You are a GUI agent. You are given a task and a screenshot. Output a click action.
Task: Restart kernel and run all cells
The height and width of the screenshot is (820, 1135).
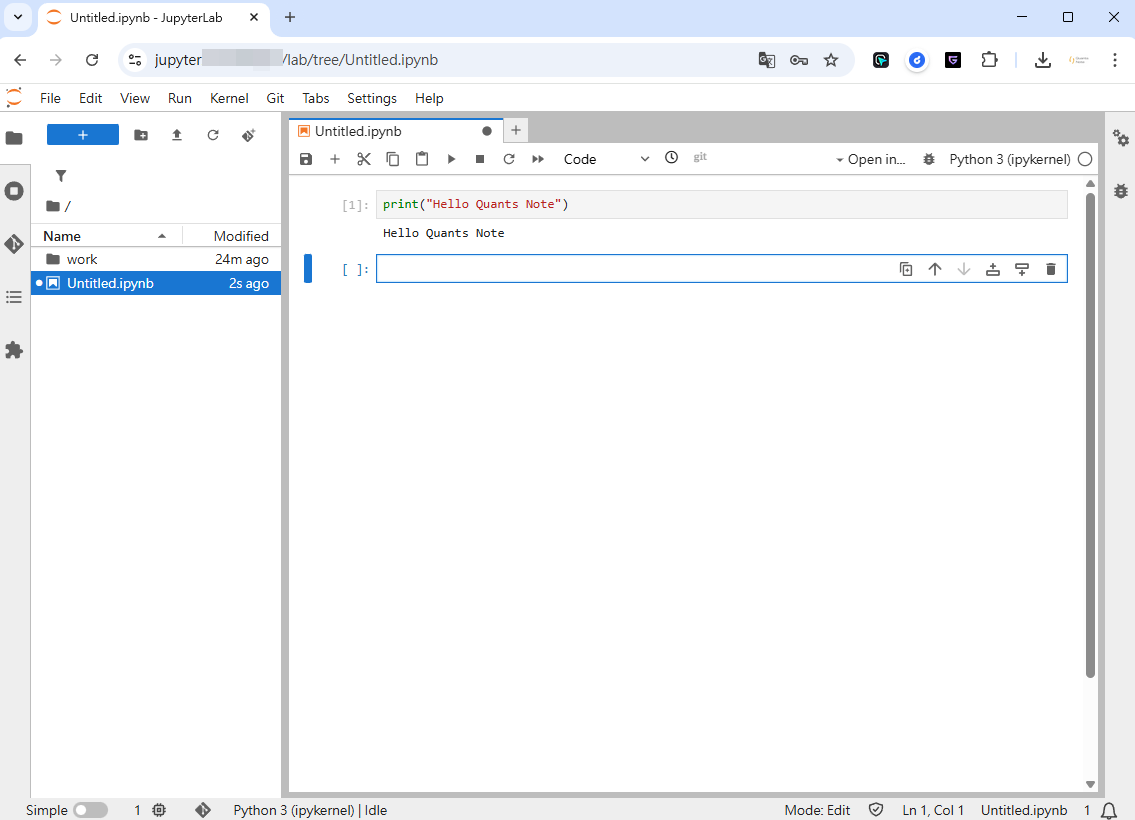click(538, 159)
